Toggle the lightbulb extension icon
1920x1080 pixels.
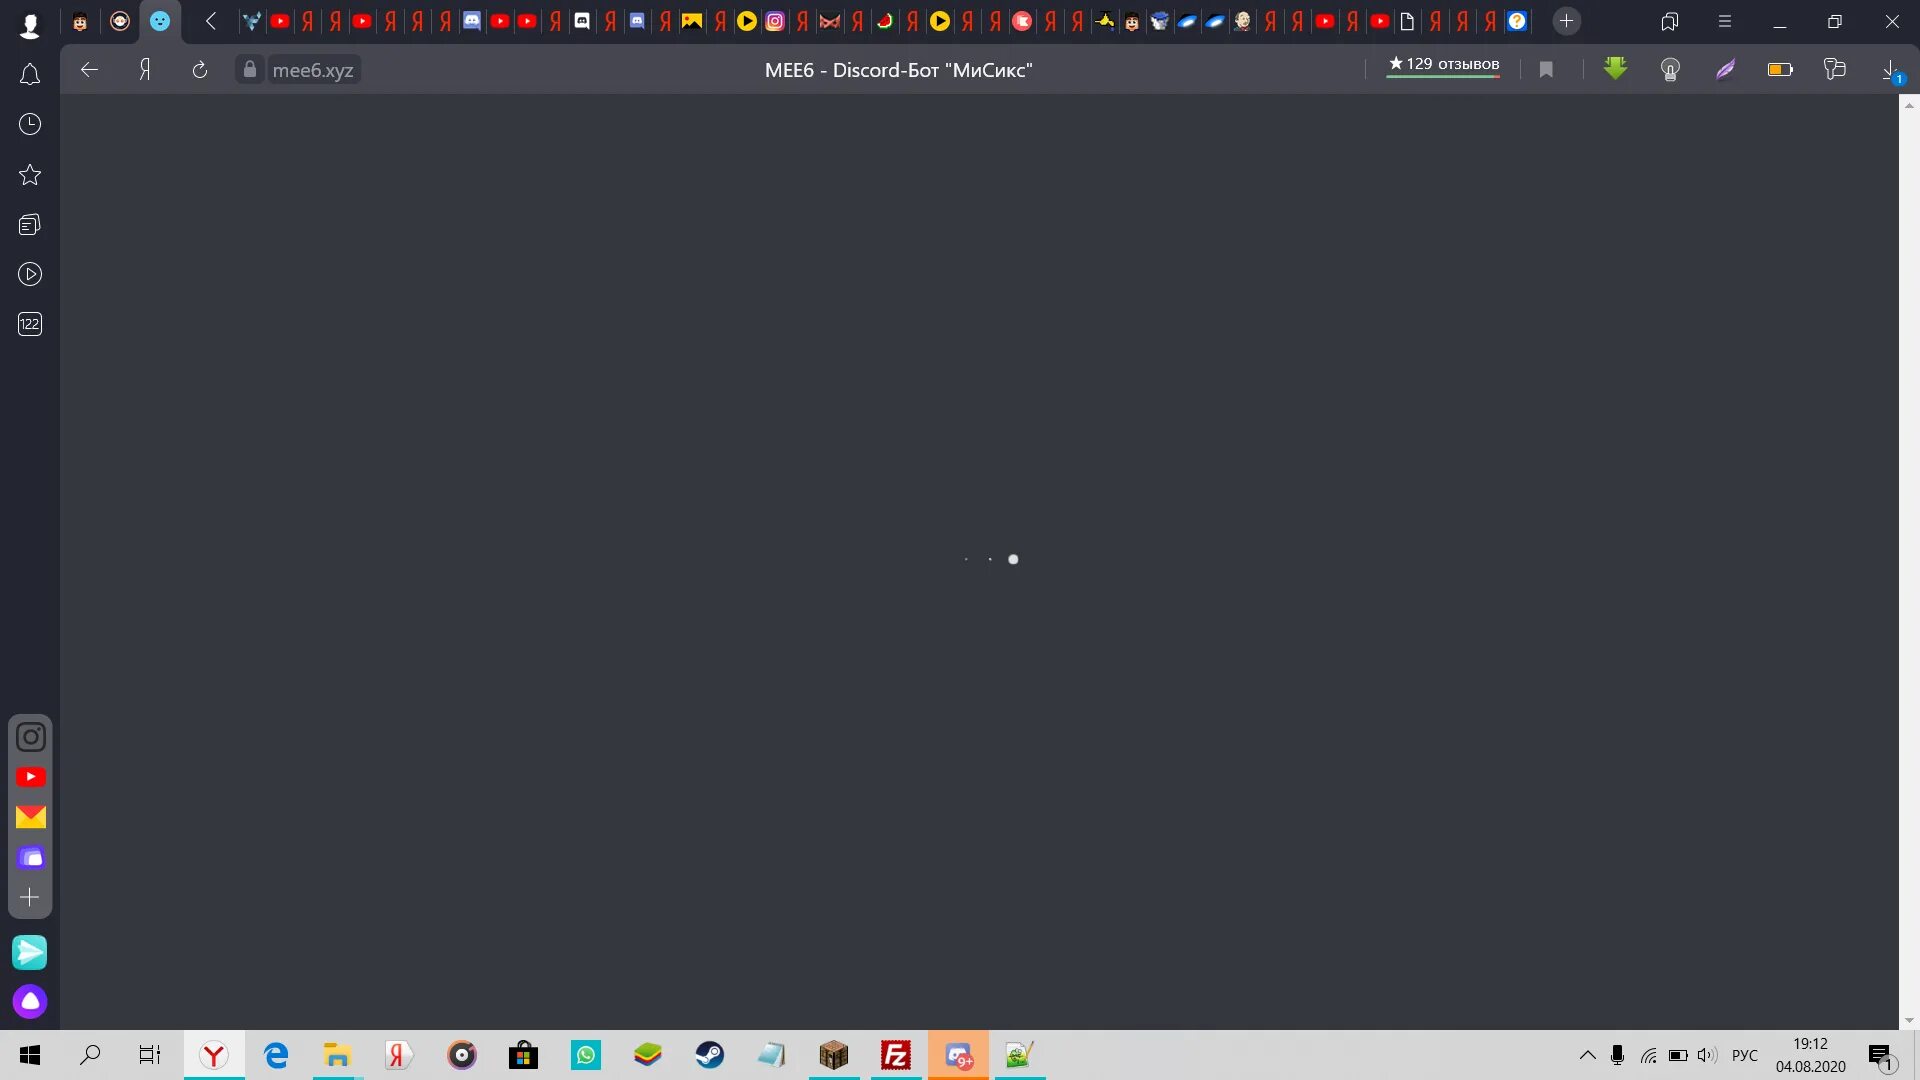click(x=1670, y=69)
